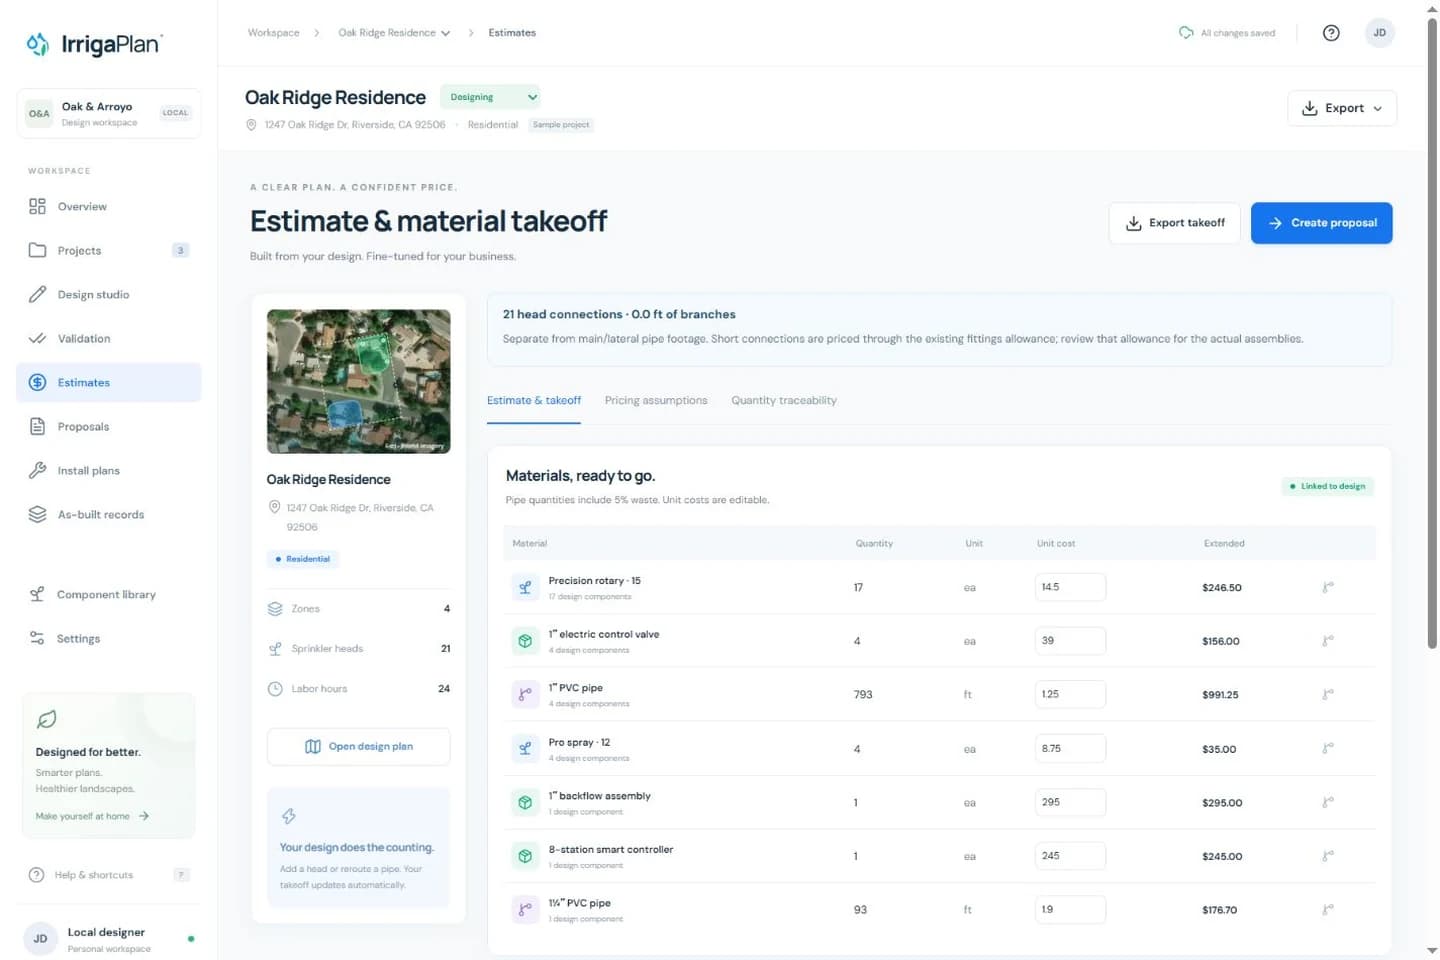Image resolution: width=1440 pixels, height=960 pixels.
Task: Navigate to Validation page
Action: [109, 339]
